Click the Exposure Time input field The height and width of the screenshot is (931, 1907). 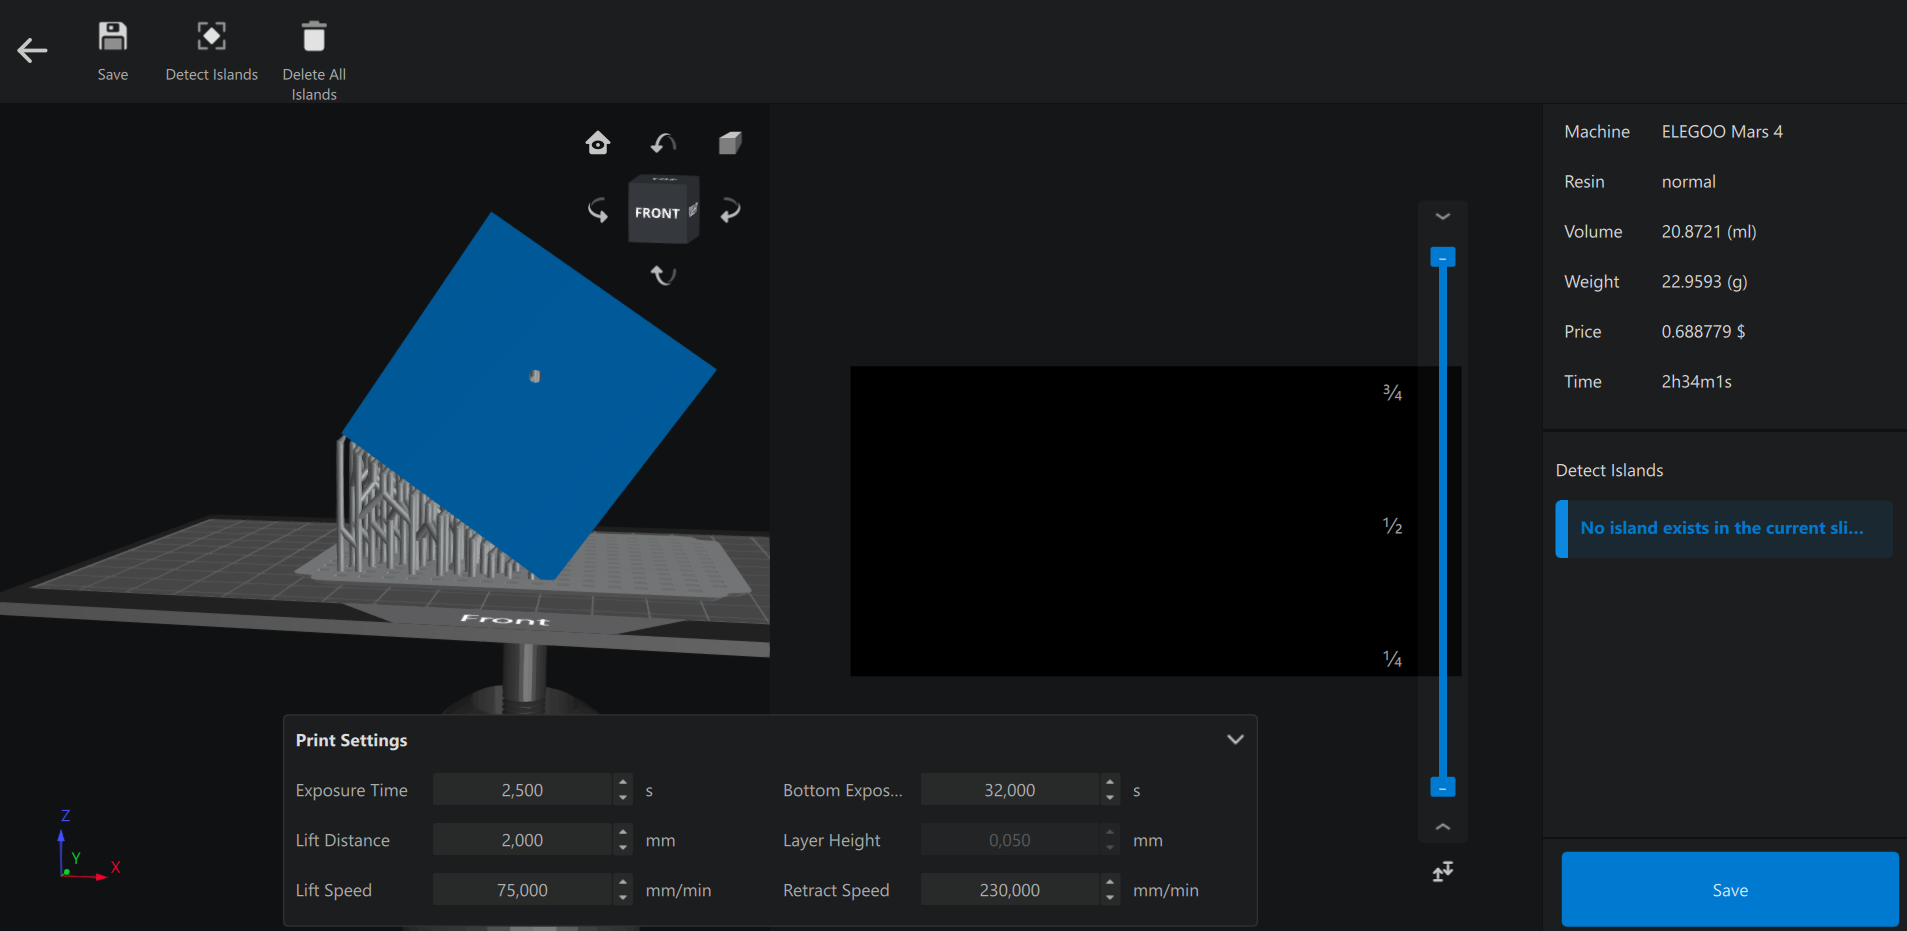[x=521, y=790]
